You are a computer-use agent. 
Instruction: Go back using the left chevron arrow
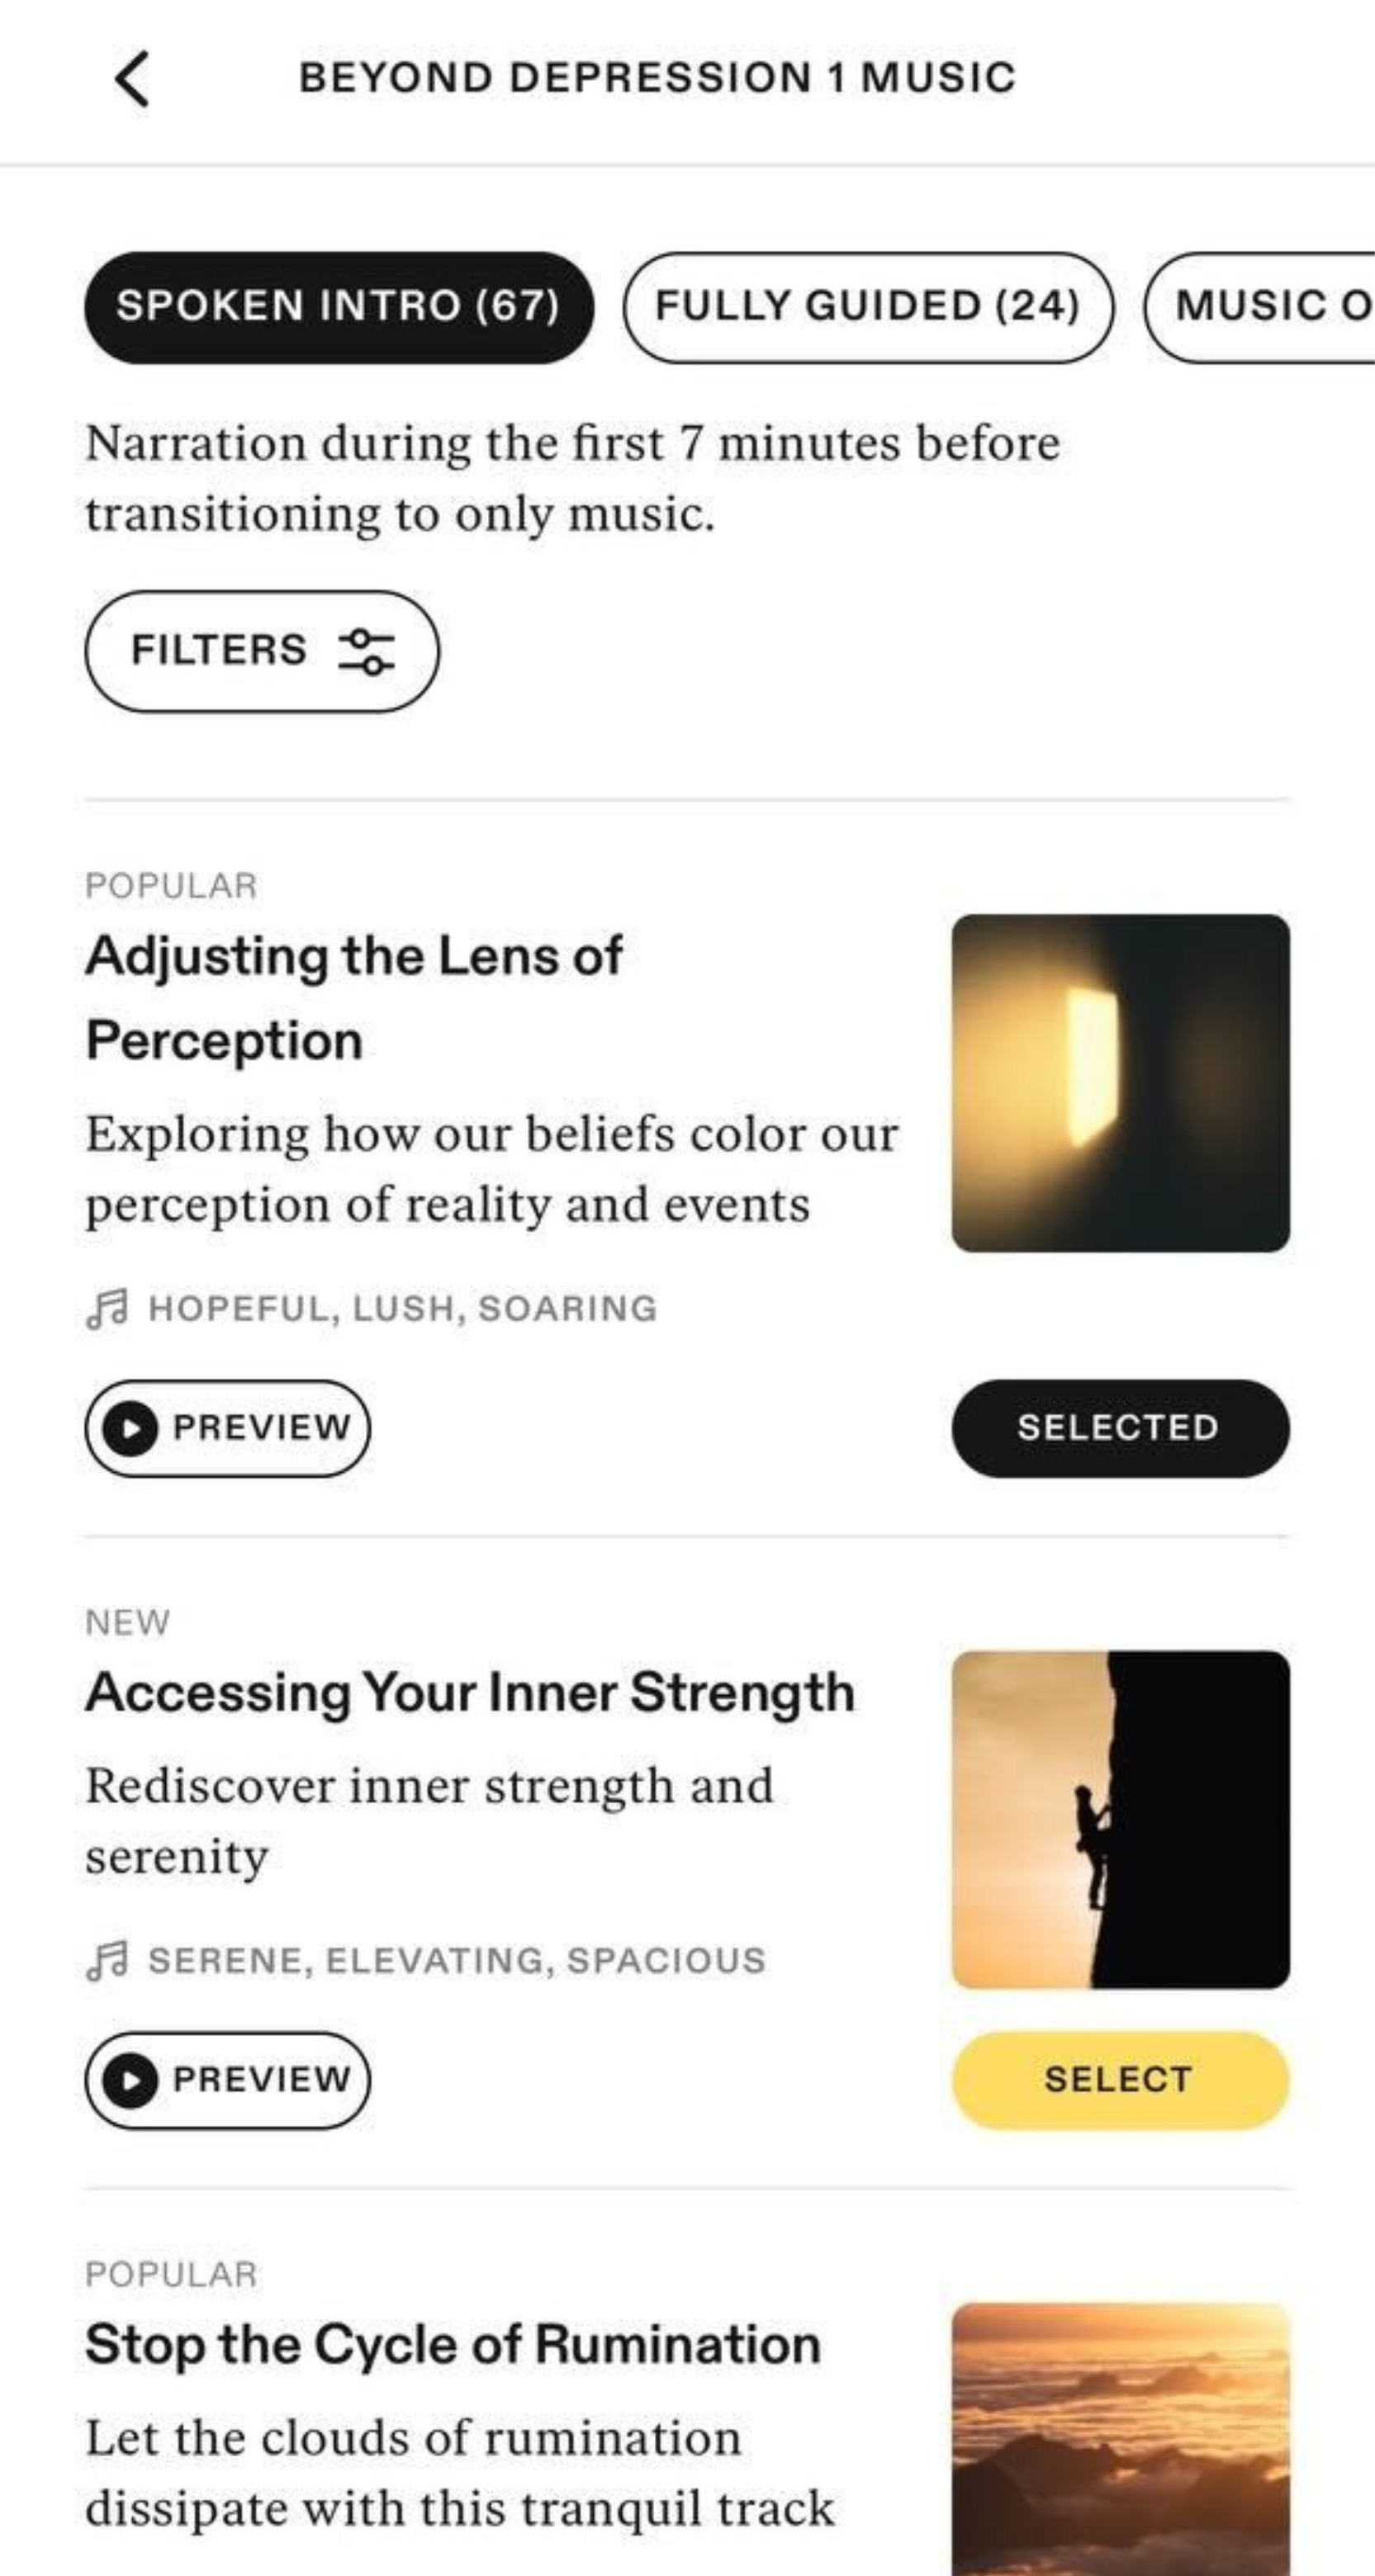coord(132,79)
